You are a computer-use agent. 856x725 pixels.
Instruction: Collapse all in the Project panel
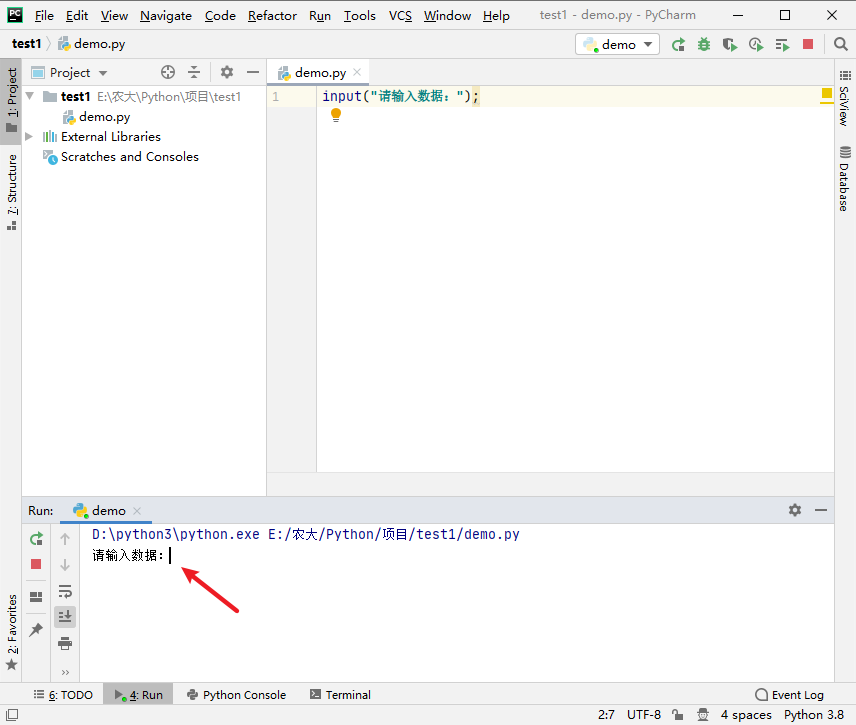(x=194, y=72)
